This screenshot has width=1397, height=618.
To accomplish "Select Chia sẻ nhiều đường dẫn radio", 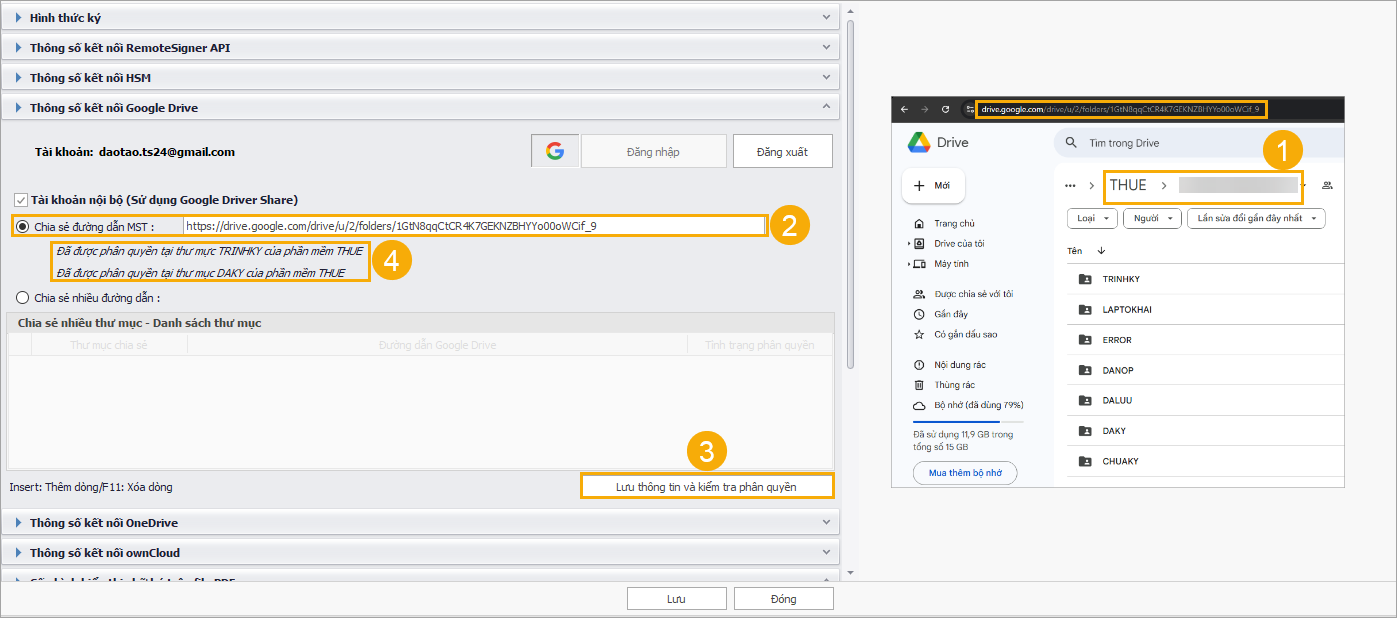I will [x=23, y=297].
